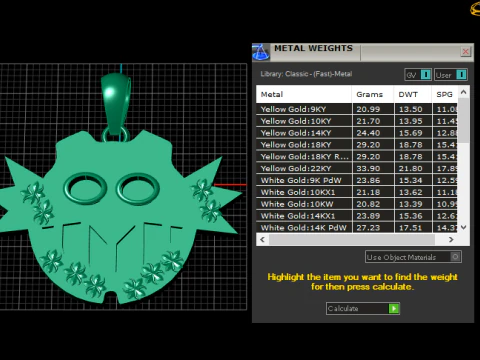Select the White Gold:9K PdW row

click(x=357, y=180)
